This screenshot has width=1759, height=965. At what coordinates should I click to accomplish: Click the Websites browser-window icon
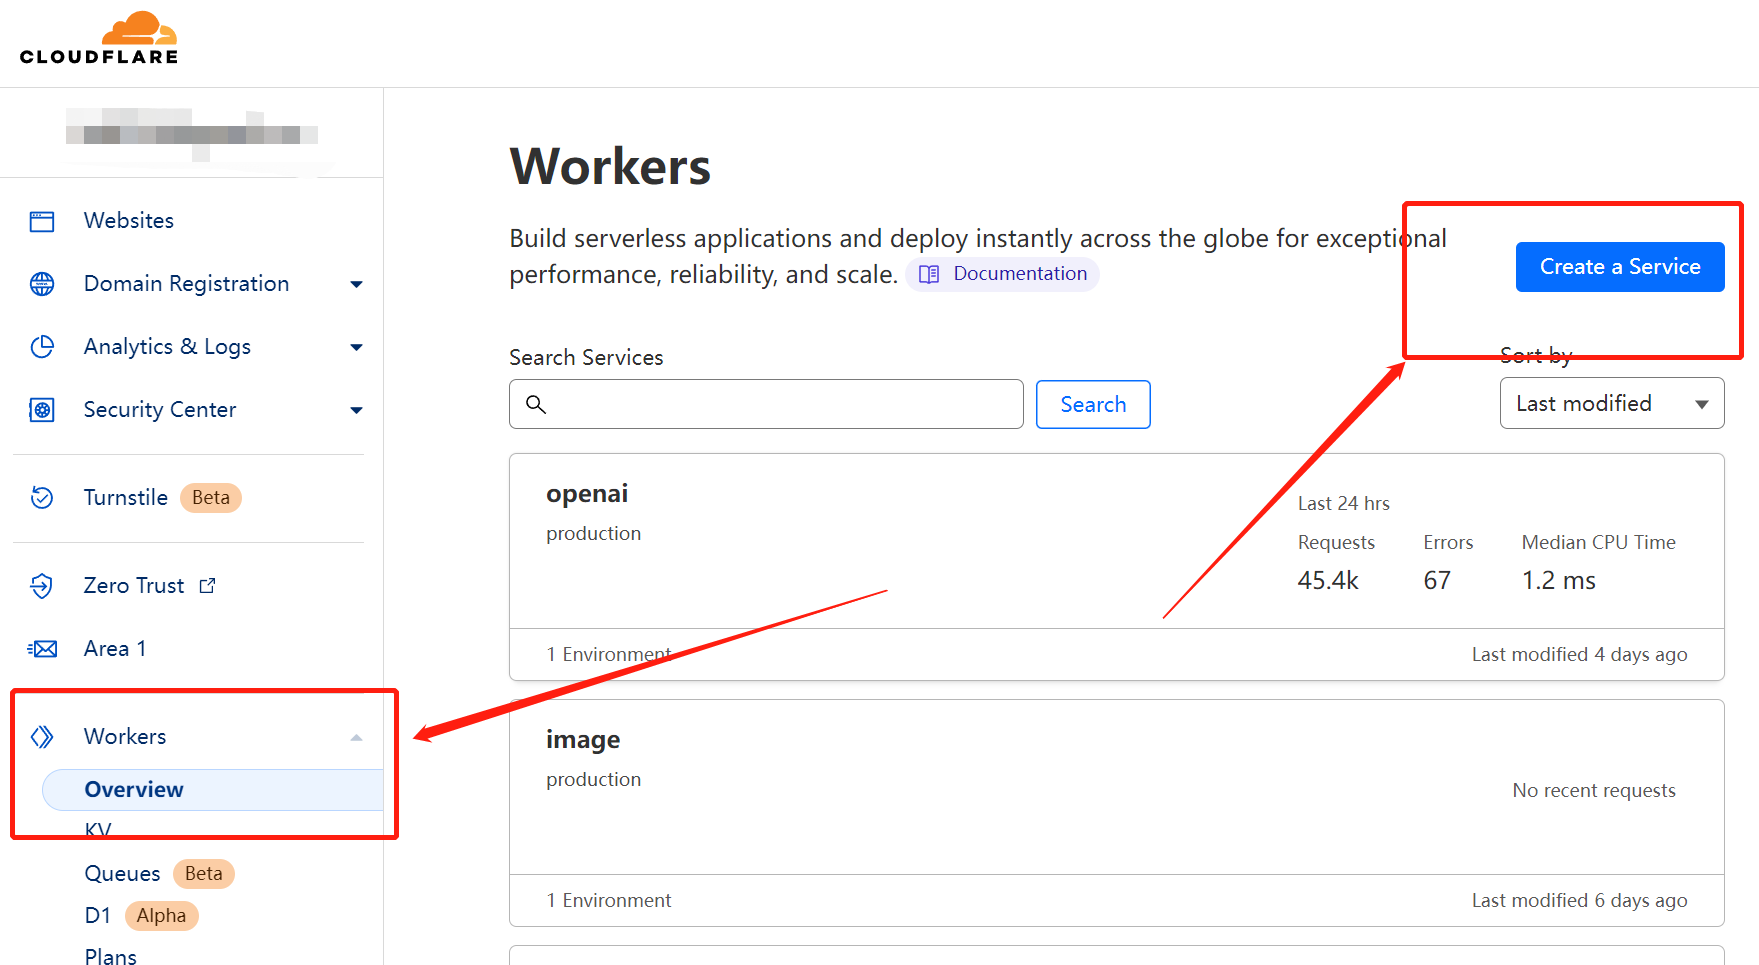click(x=42, y=221)
